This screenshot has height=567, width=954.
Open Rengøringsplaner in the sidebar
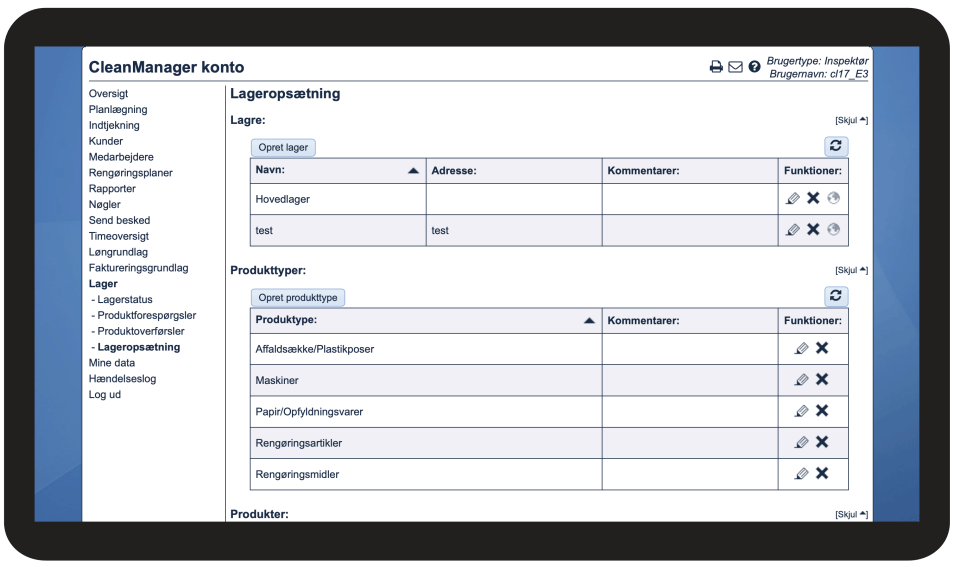[x=131, y=173]
